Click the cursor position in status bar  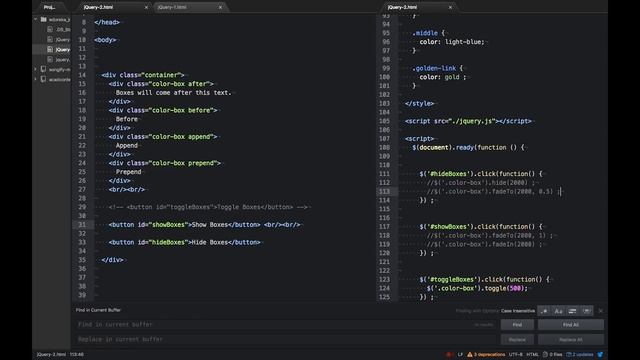pyautogui.click(x=77, y=354)
